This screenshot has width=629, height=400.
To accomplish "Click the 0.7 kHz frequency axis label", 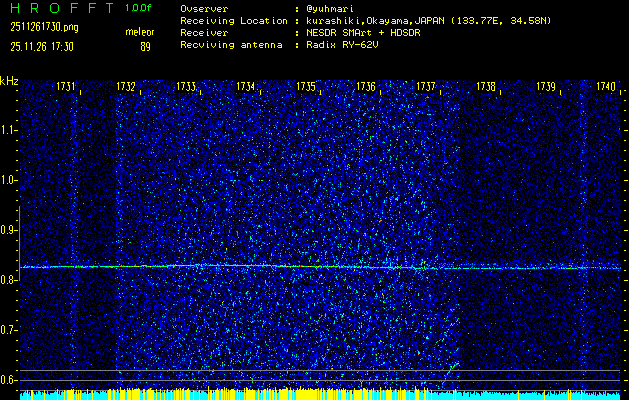I will coord(9,330).
